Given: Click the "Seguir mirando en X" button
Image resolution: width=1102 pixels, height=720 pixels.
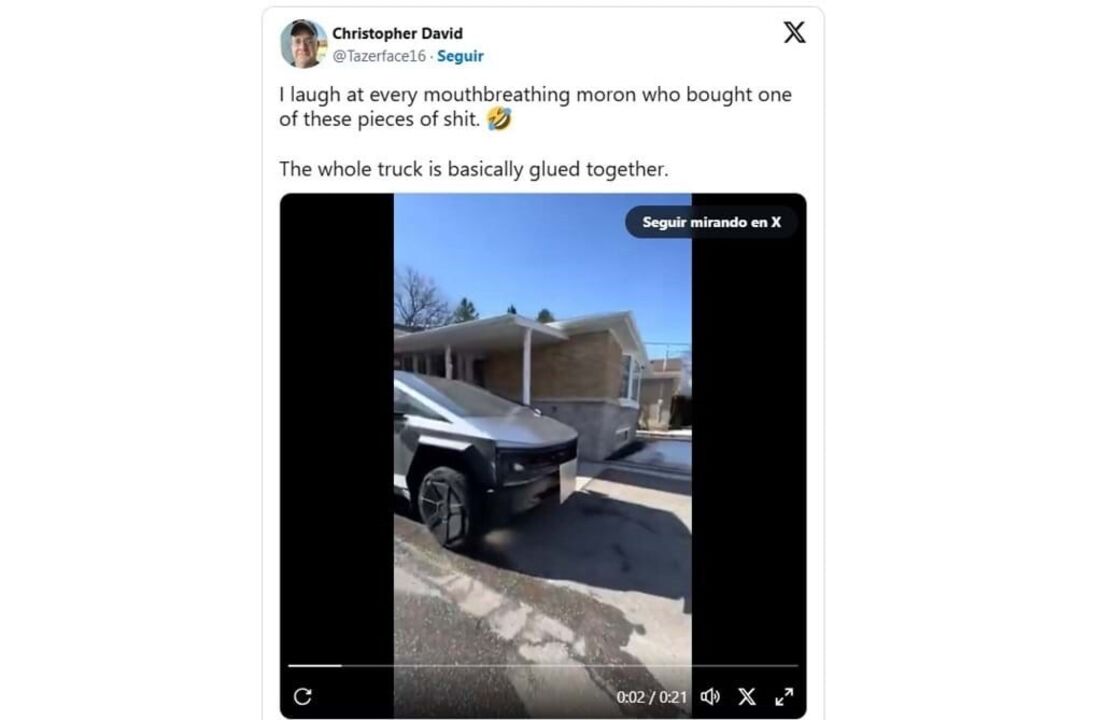Looking at the screenshot, I should click(711, 222).
